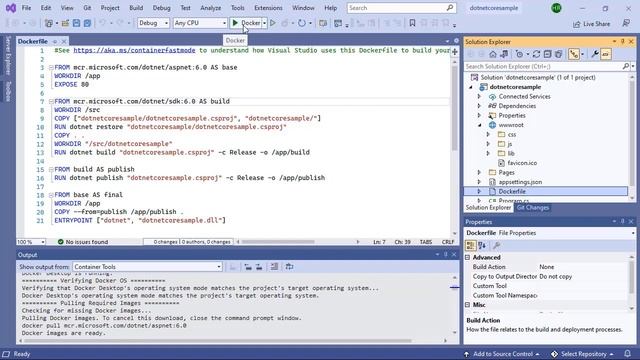This screenshot has width=640, height=360.
Task: Select the Dockerfile editor tab
Action: (33, 41)
